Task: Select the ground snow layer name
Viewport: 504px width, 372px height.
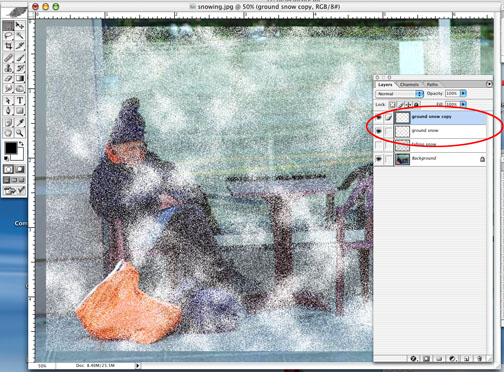Action: tap(425, 131)
